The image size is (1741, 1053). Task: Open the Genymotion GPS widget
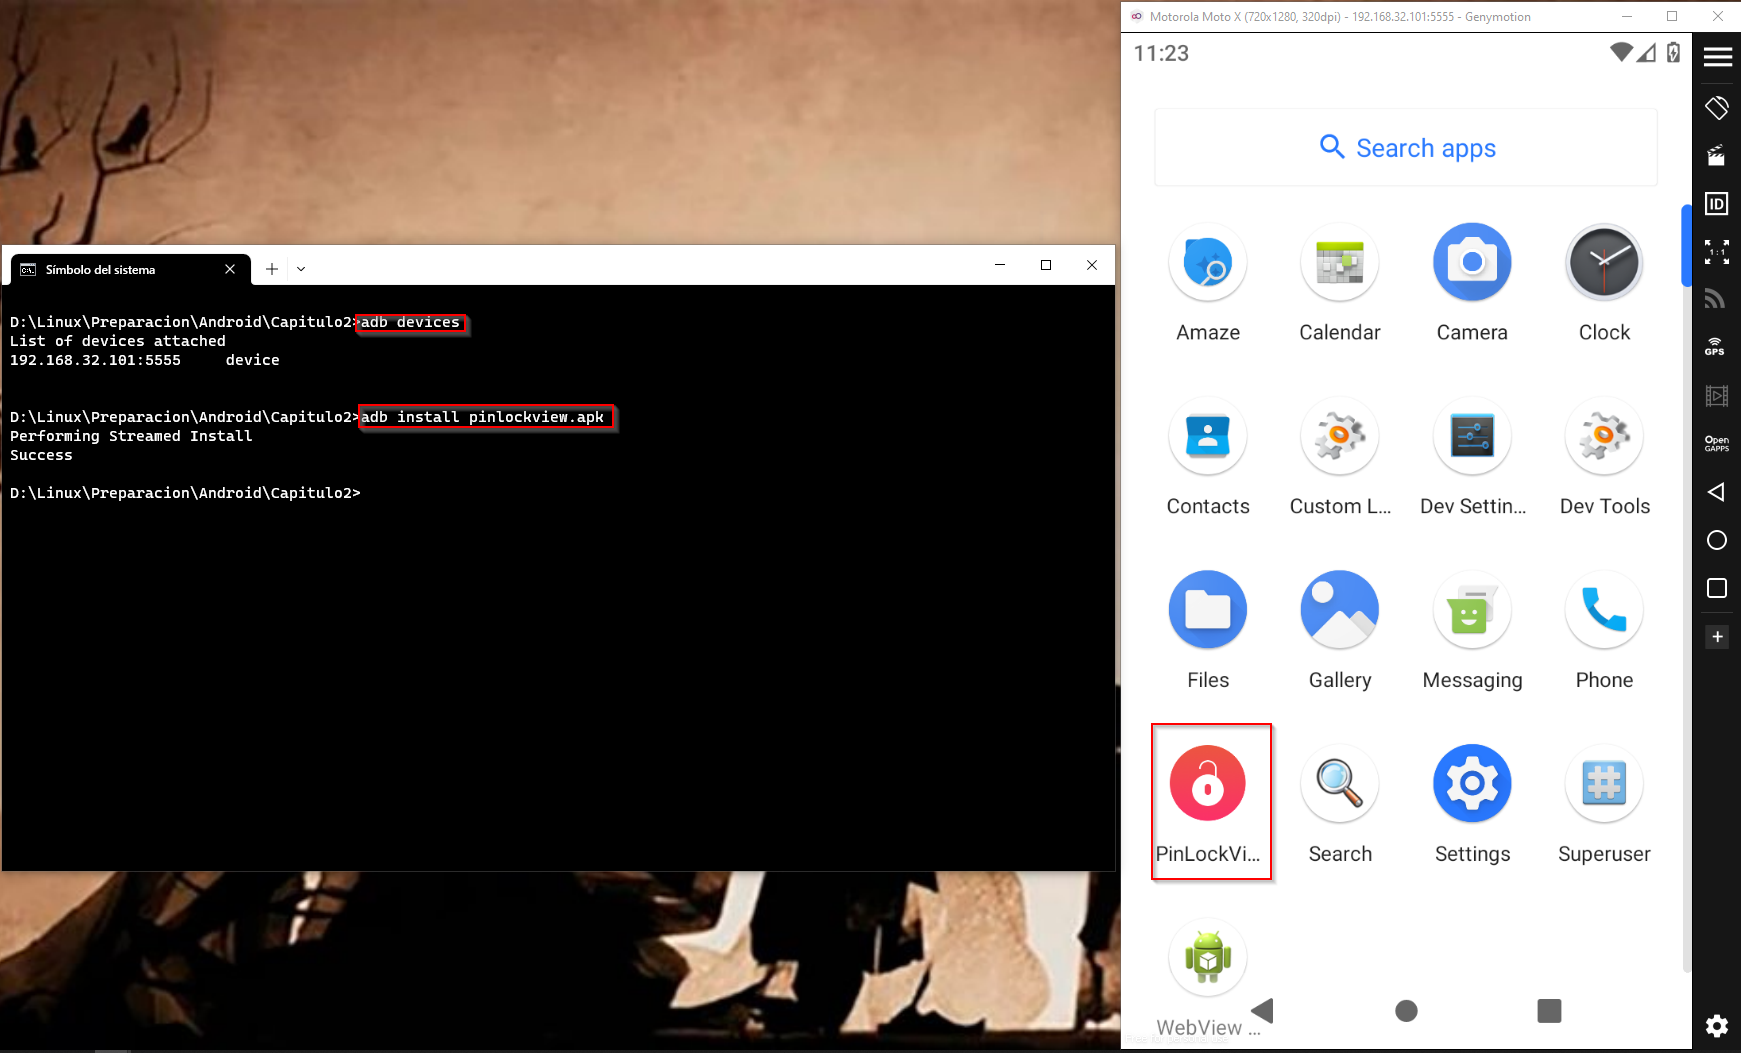point(1716,347)
